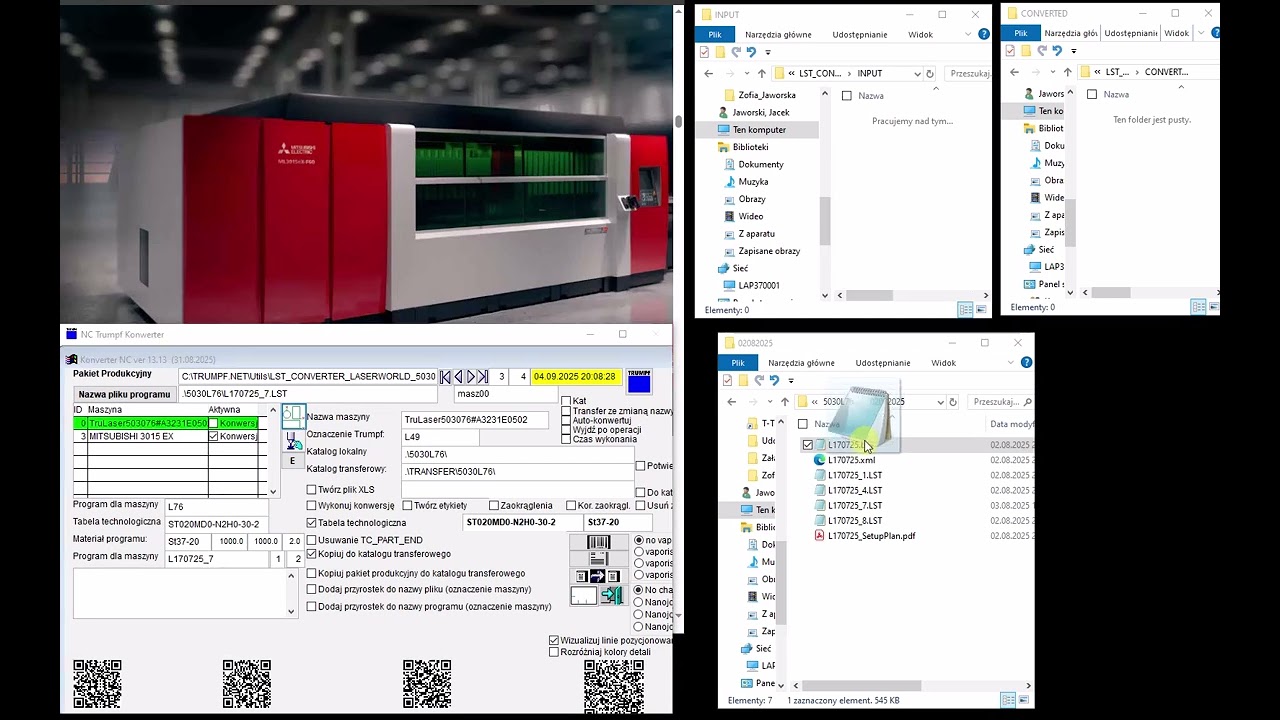The height and width of the screenshot is (720, 1280).
Task: Click properties icon in CONVERTED quick access toolbar
Action: tap(1009, 51)
